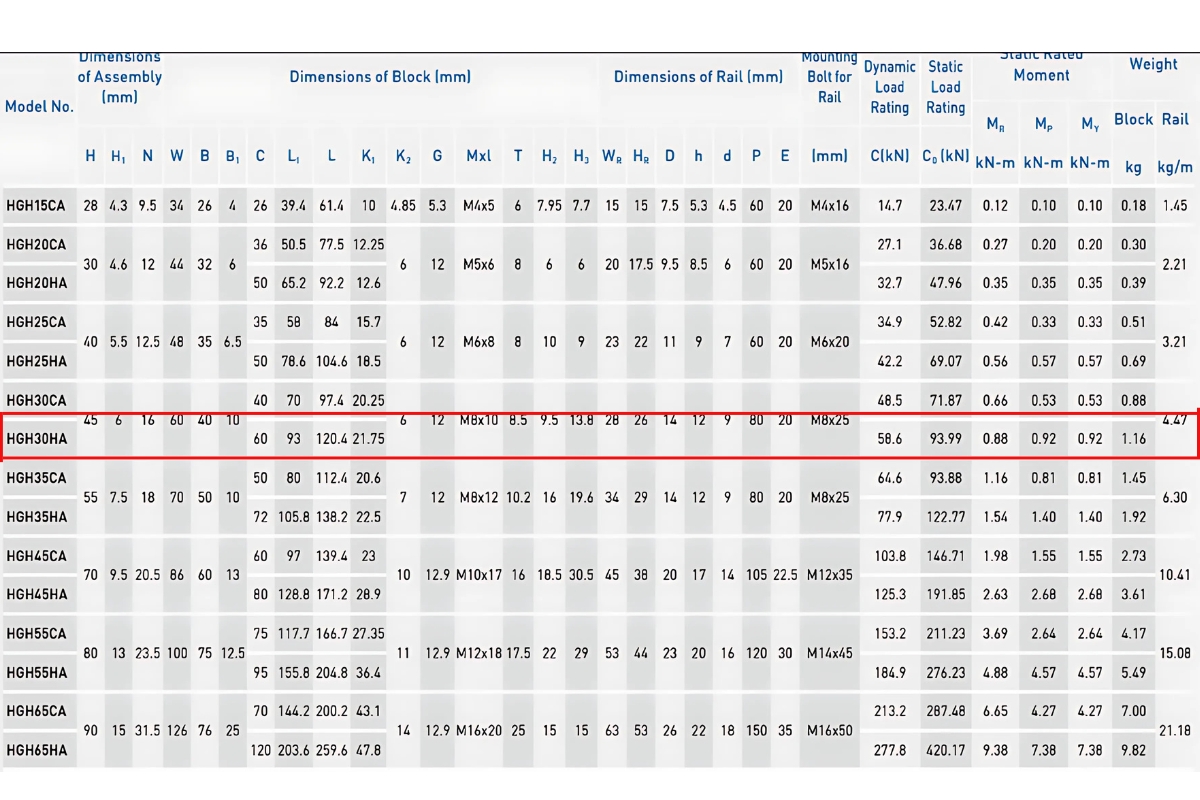1200x800 pixels.
Task: Click the HGH20CA model label
Action: point(36,244)
